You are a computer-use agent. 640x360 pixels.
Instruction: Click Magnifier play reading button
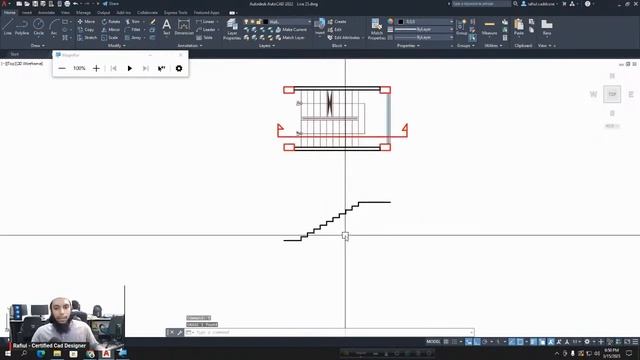[x=130, y=68]
